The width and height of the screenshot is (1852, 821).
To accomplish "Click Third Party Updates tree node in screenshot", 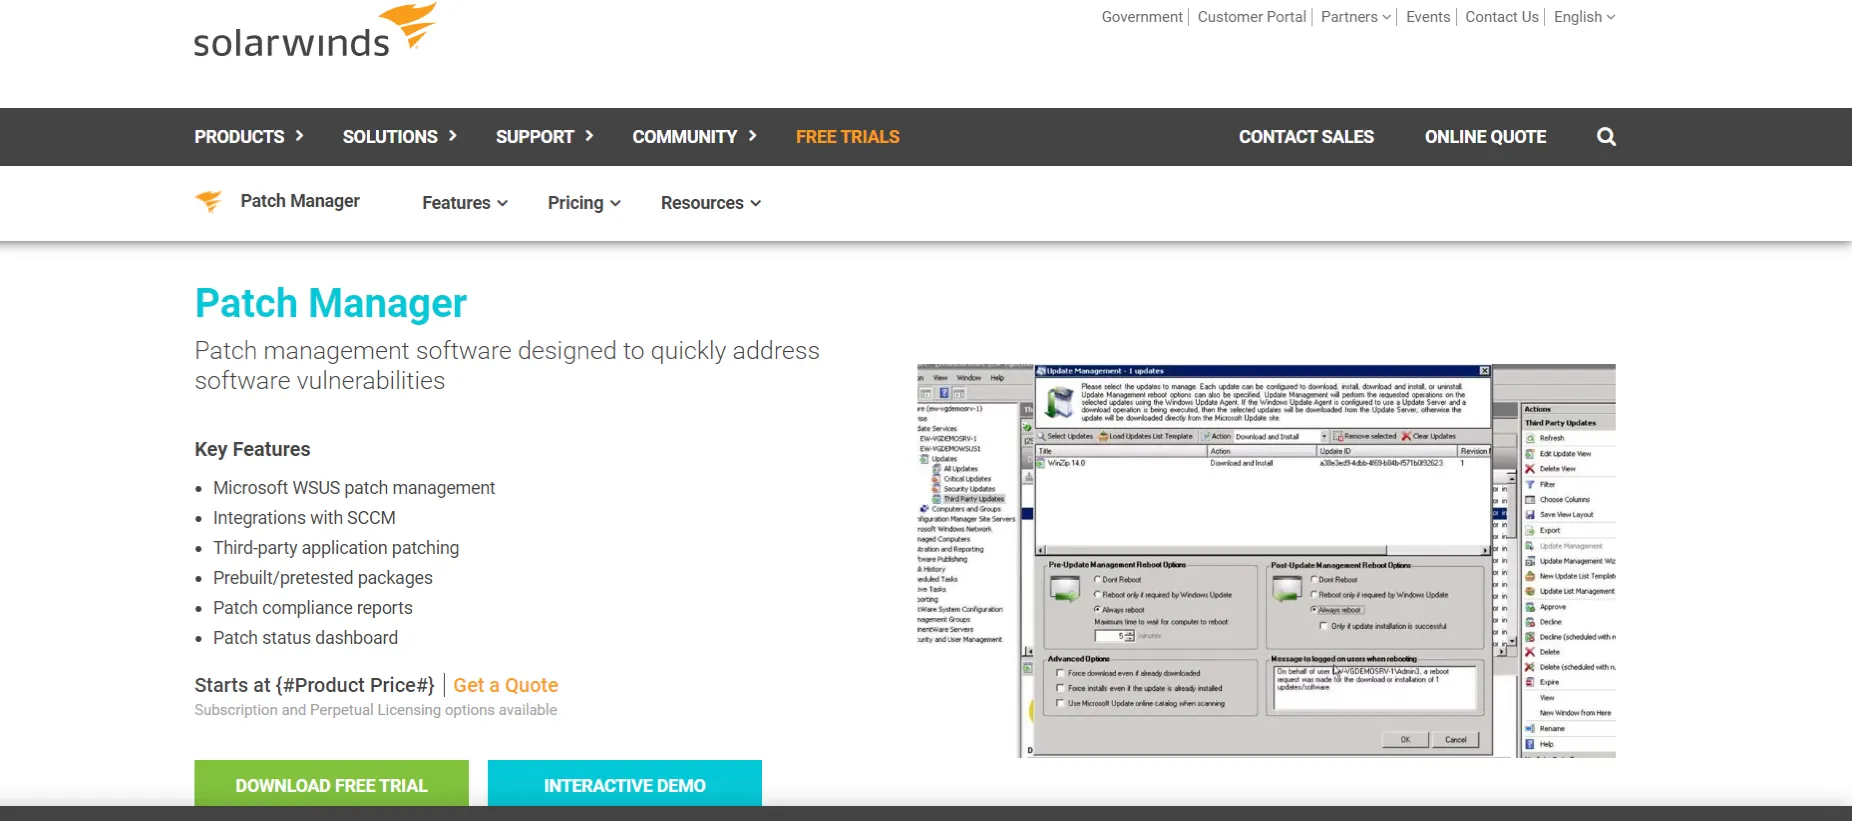I will [973, 499].
